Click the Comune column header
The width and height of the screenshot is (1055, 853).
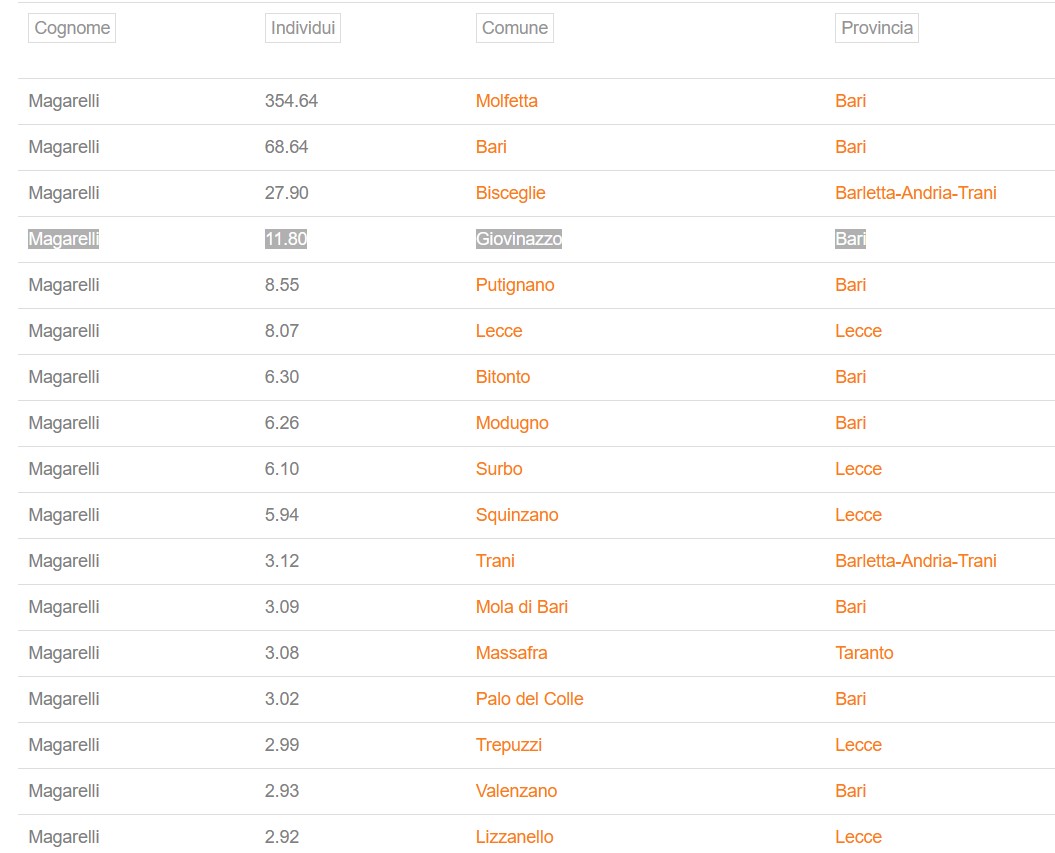(x=515, y=28)
